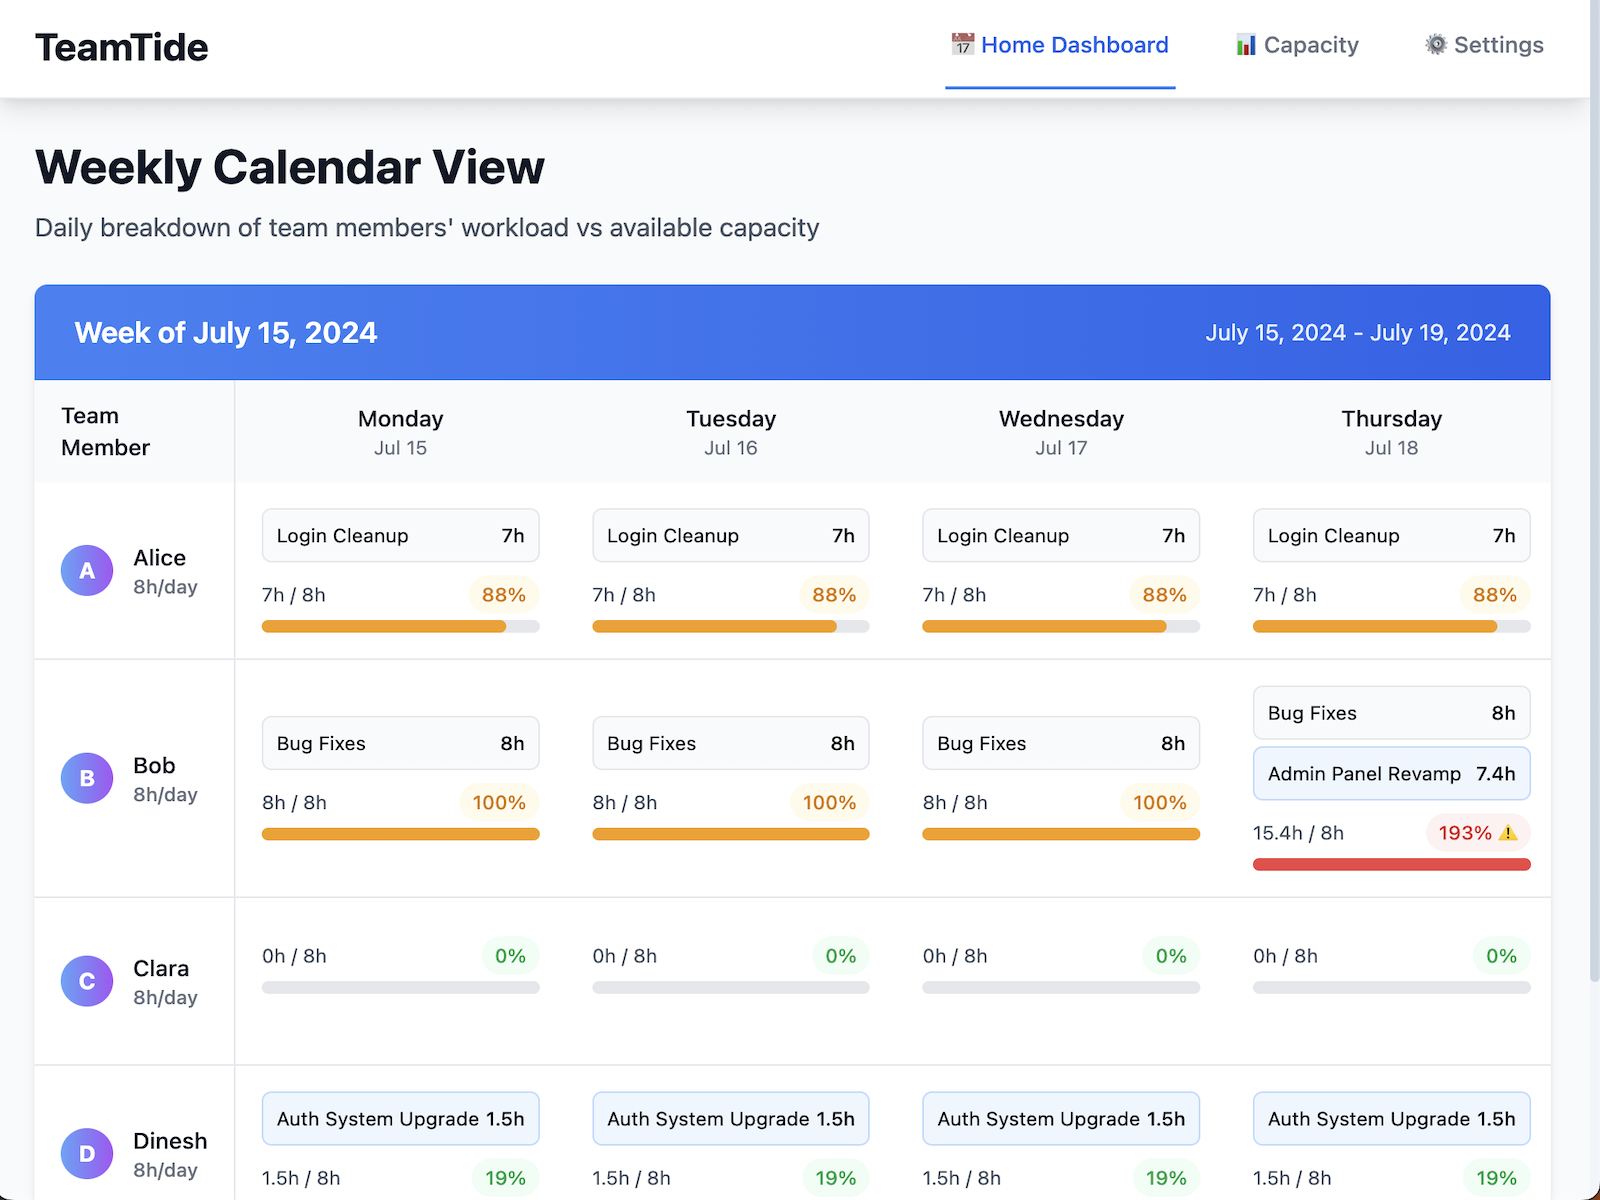
Task: Click Bob's avatar icon
Action: coord(87,778)
